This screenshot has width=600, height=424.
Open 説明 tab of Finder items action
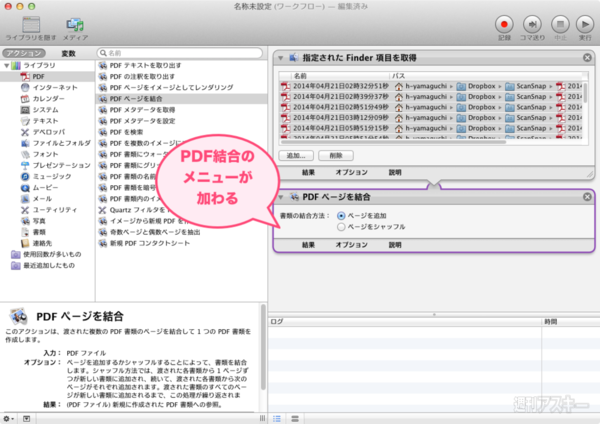pyautogui.click(x=395, y=173)
